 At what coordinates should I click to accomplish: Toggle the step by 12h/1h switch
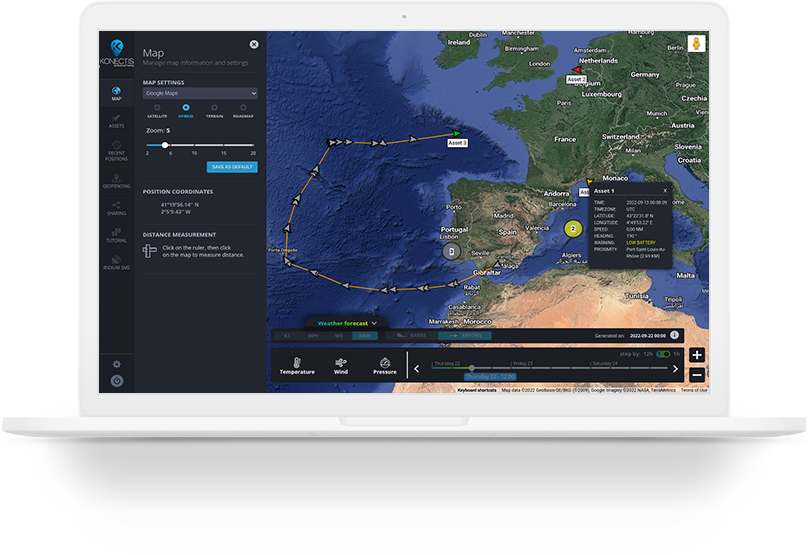(x=663, y=354)
